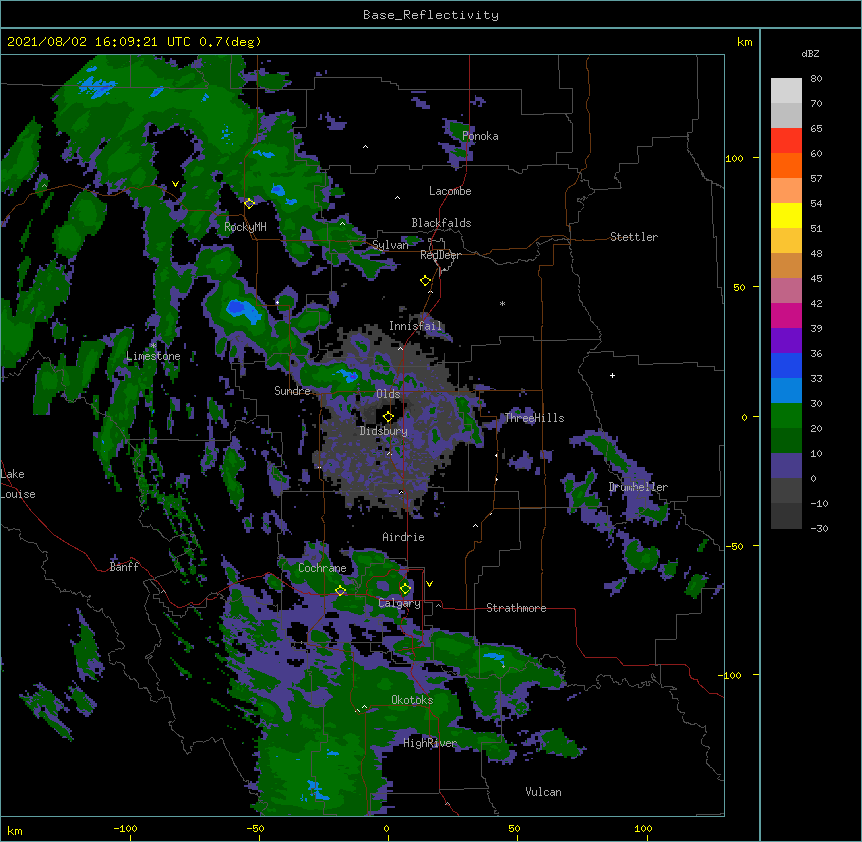Click the -100 tick on the bottom axis
The image size is (862, 842).
point(125,828)
